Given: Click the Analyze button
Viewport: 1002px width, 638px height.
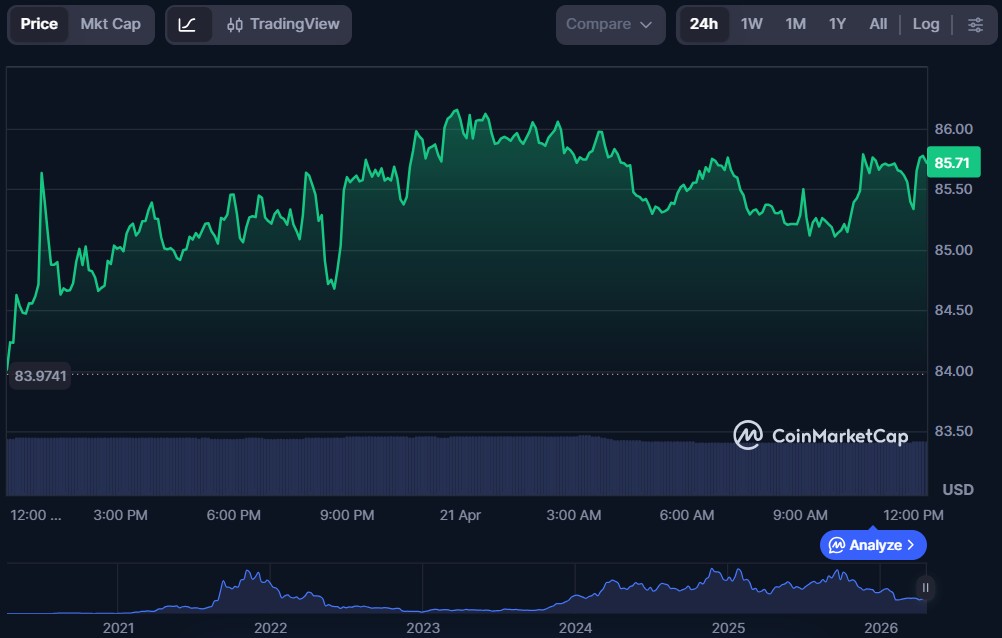Looking at the screenshot, I should coord(873,545).
